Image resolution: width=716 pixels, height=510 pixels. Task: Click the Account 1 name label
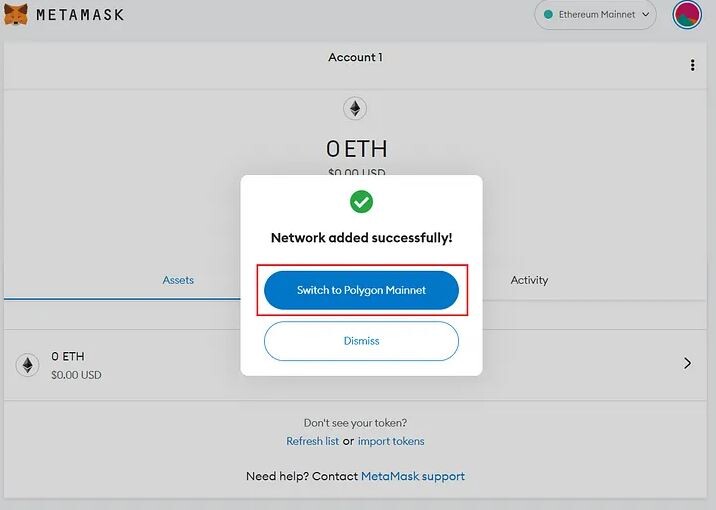pyautogui.click(x=355, y=57)
